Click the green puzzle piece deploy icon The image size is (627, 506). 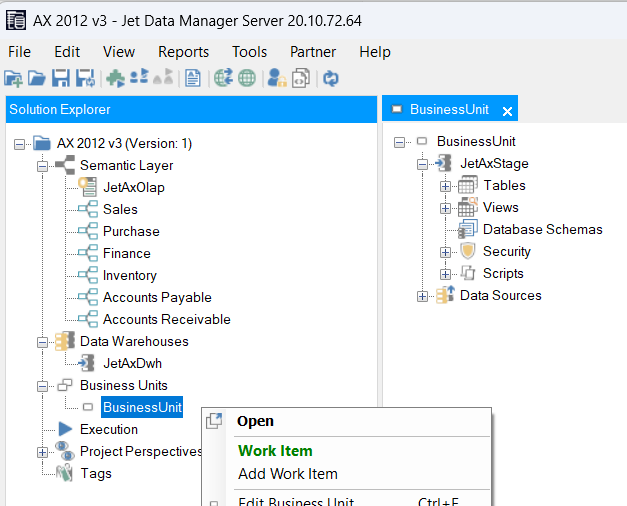pyautogui.click(x=116, y=78)
